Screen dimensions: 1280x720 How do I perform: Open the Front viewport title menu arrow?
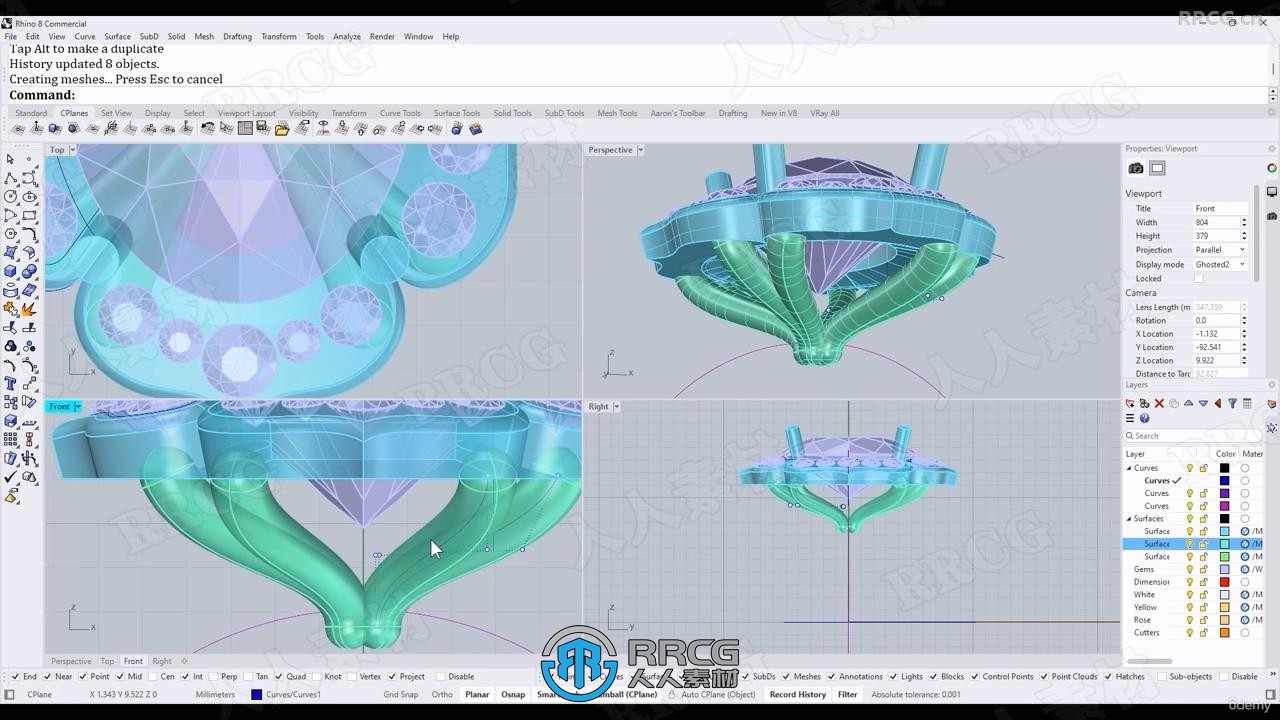pos(77,406)
